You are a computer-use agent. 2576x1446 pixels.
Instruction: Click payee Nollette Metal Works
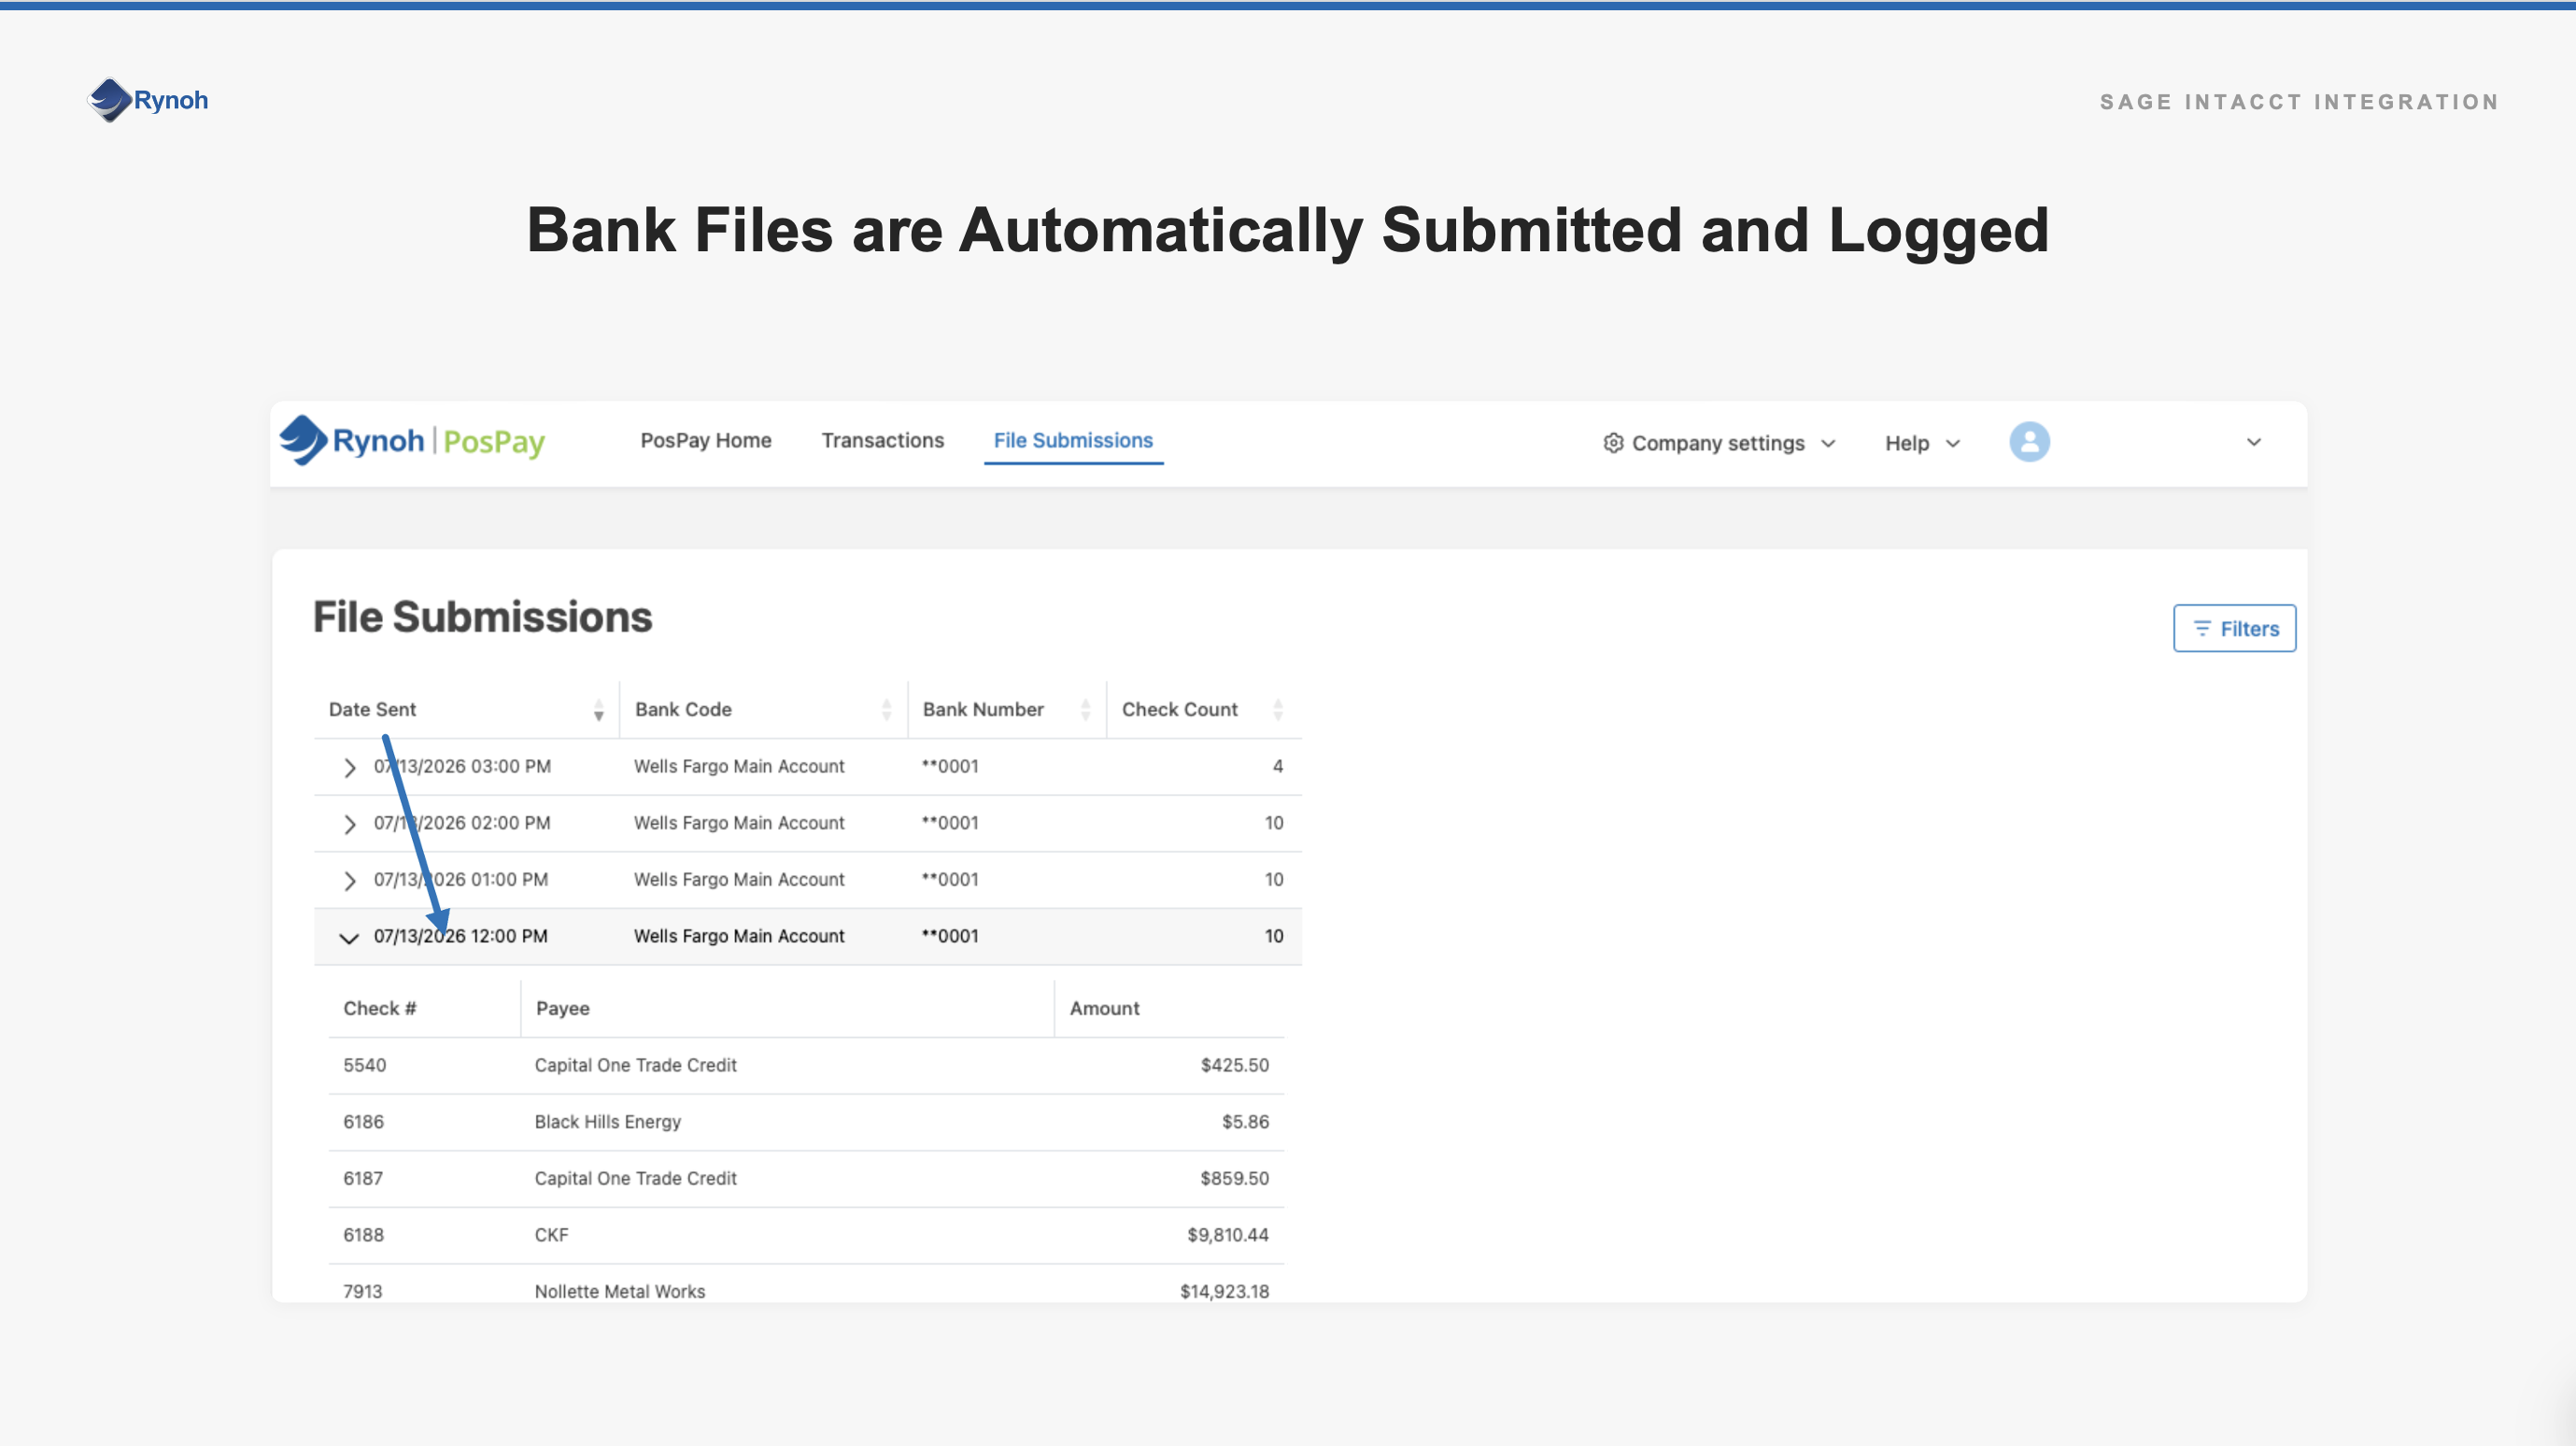(x=619, y=1291)
